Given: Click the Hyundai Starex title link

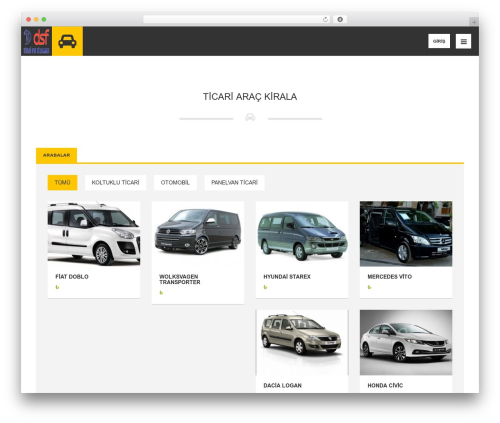Looking at the screenshot, I should [287, 277].
